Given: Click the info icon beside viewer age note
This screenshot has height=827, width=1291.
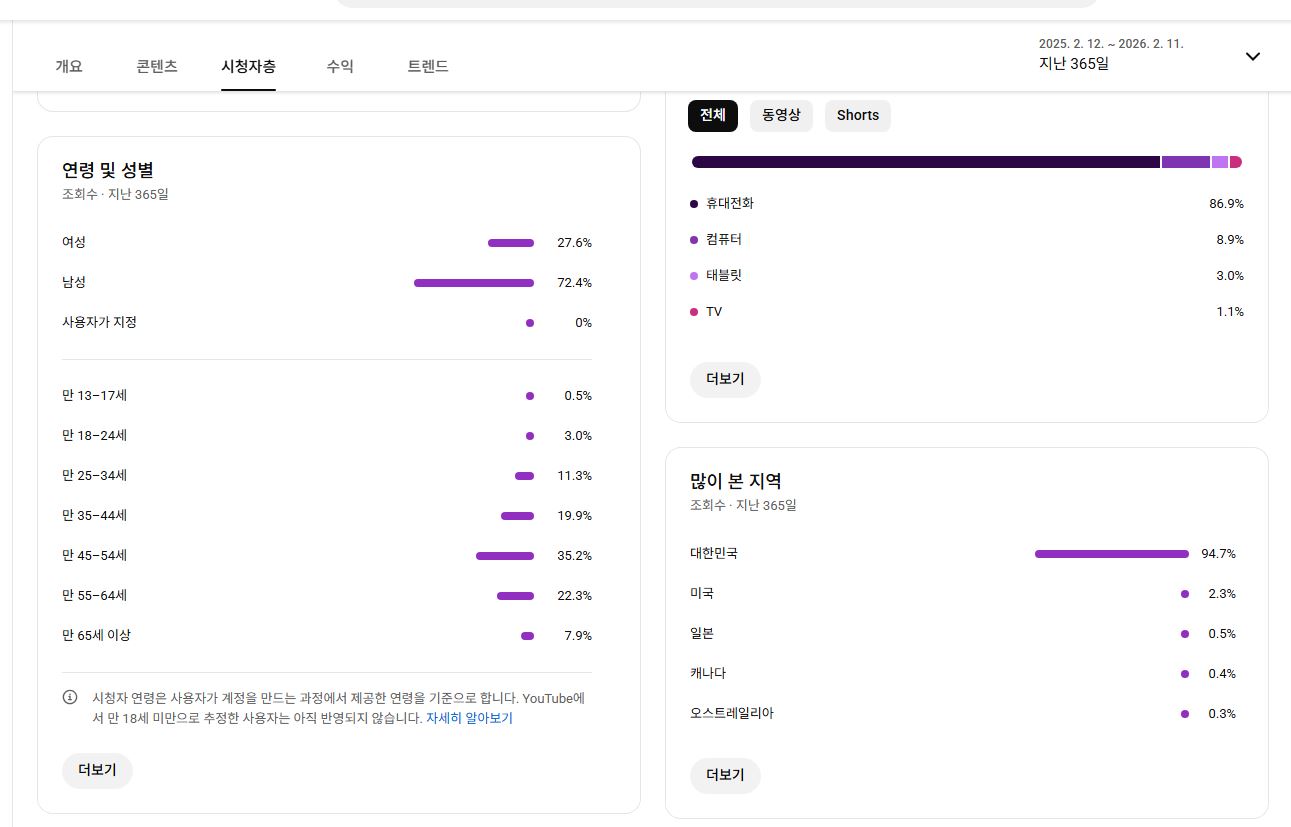Looking at the screenshot, I should tap(70, 698).
